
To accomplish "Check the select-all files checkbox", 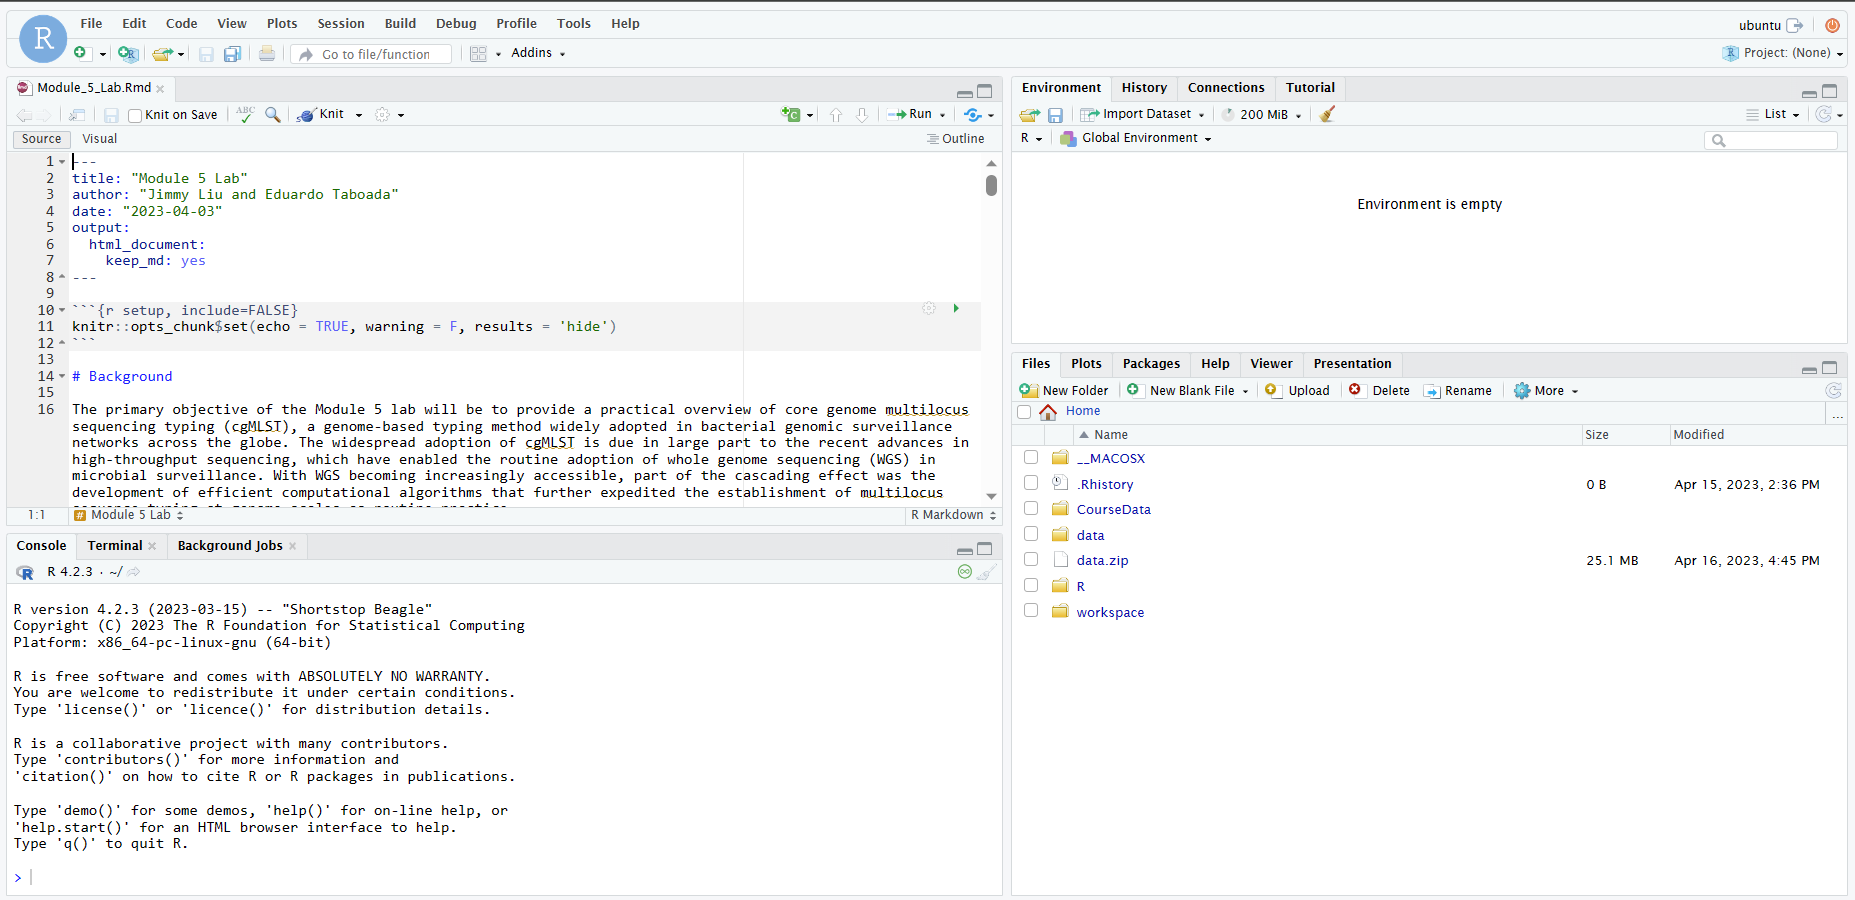I will click(x=1024, y=411).
